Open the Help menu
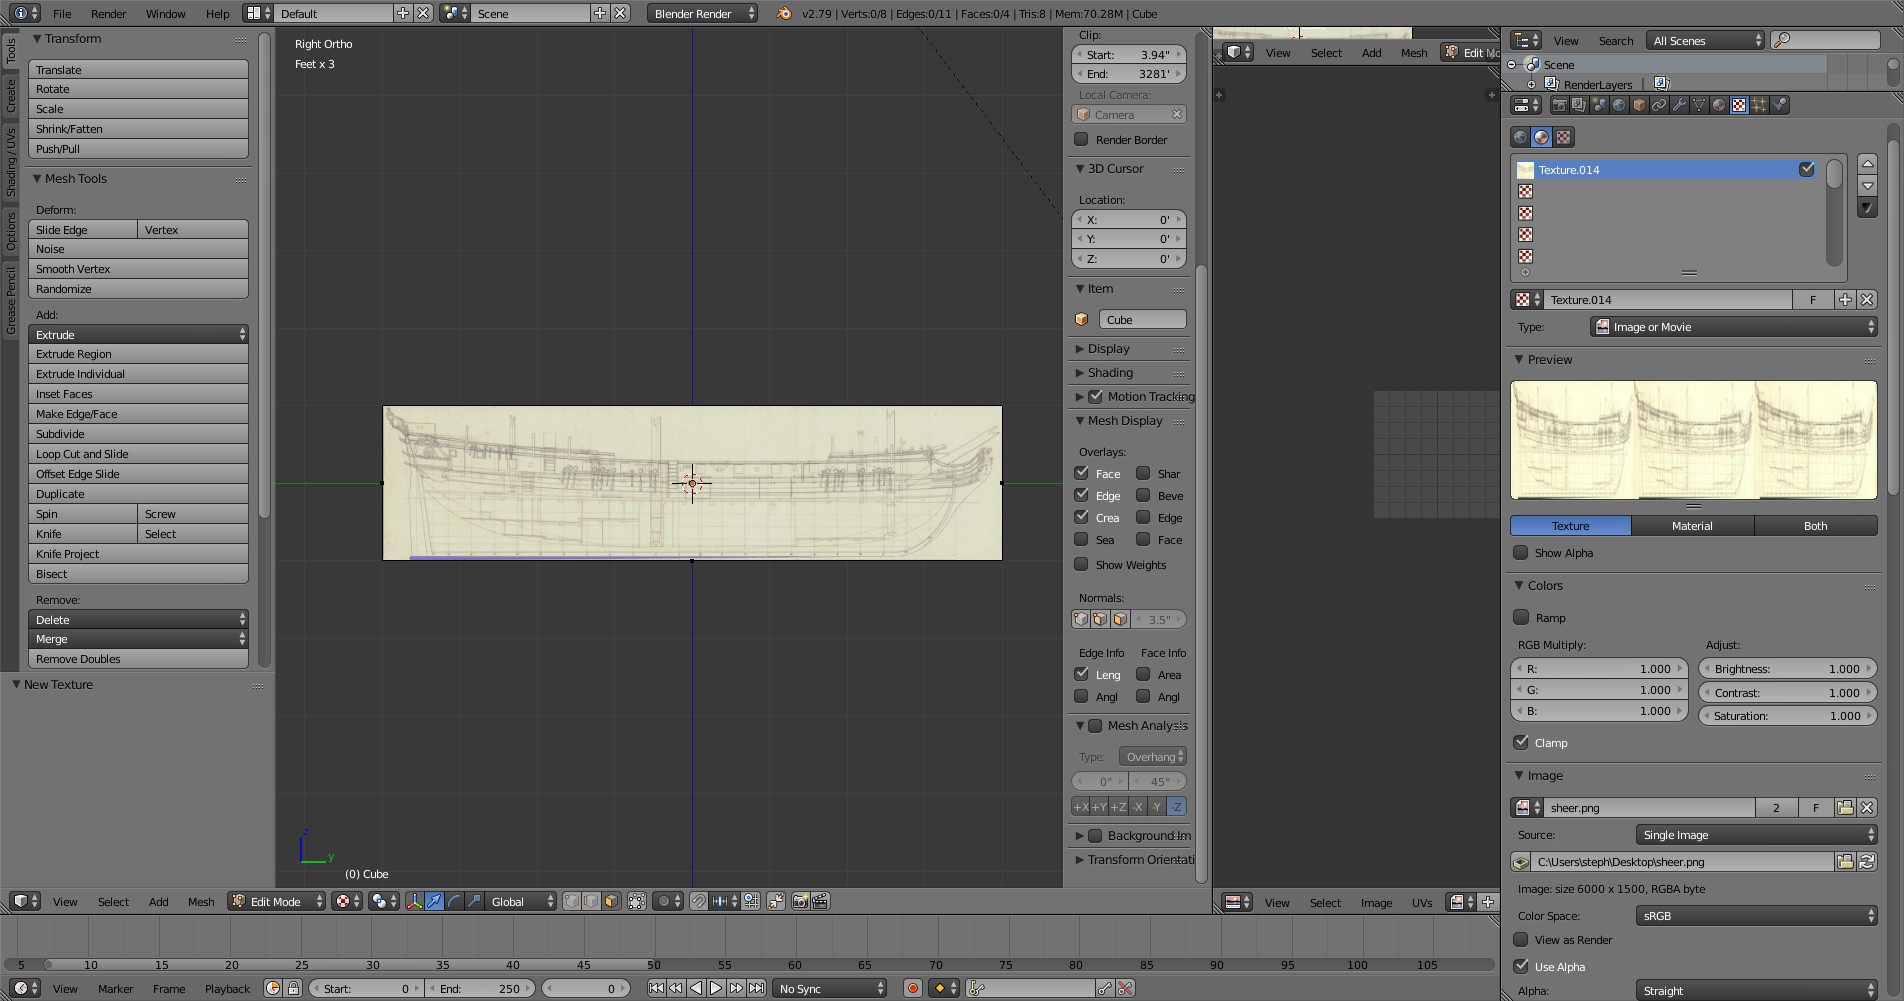 click(x=217, y=14)
